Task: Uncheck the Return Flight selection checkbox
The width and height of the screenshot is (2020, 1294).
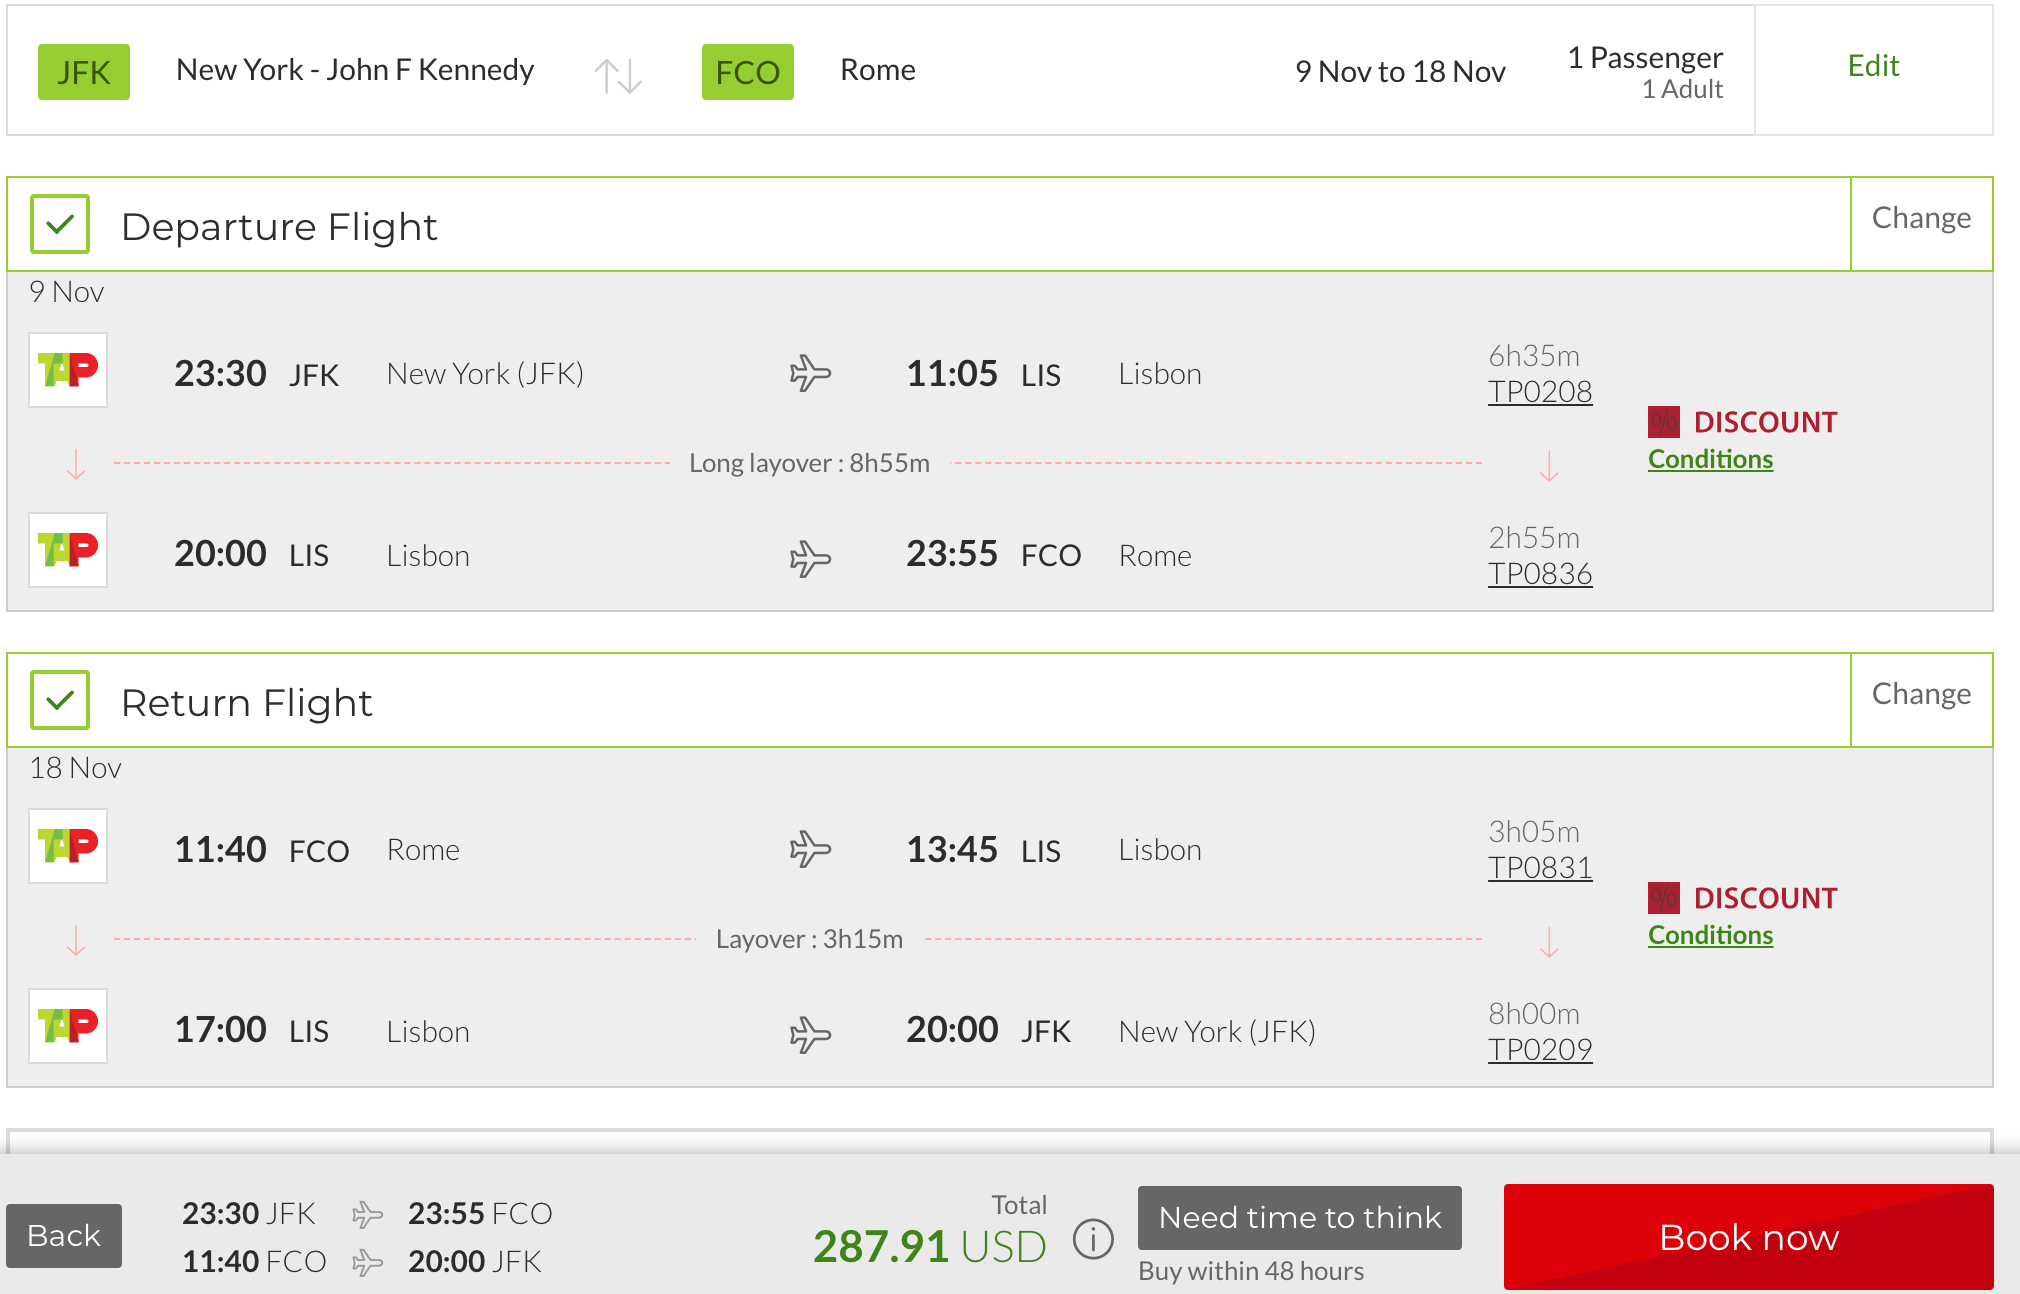Action: [x=59, y=700]
